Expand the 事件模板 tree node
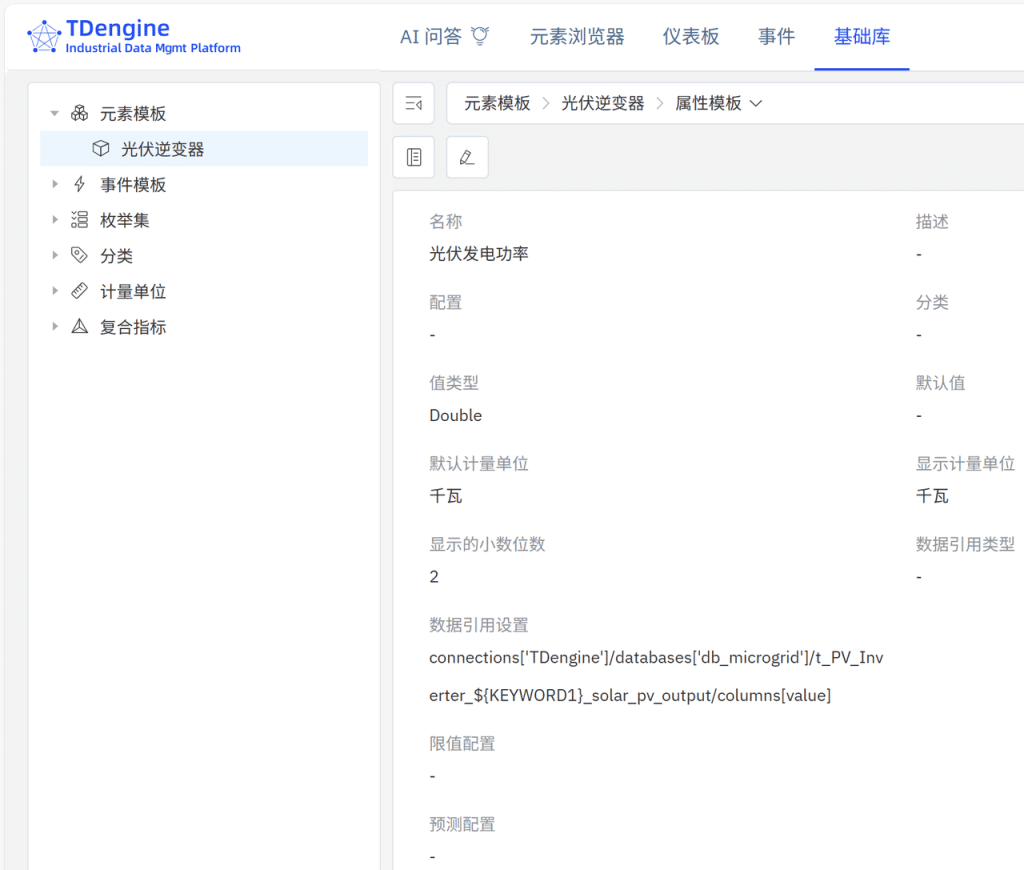Image resolution: width=1024 pixels, height=870 pixels. [x=56, y=184]
